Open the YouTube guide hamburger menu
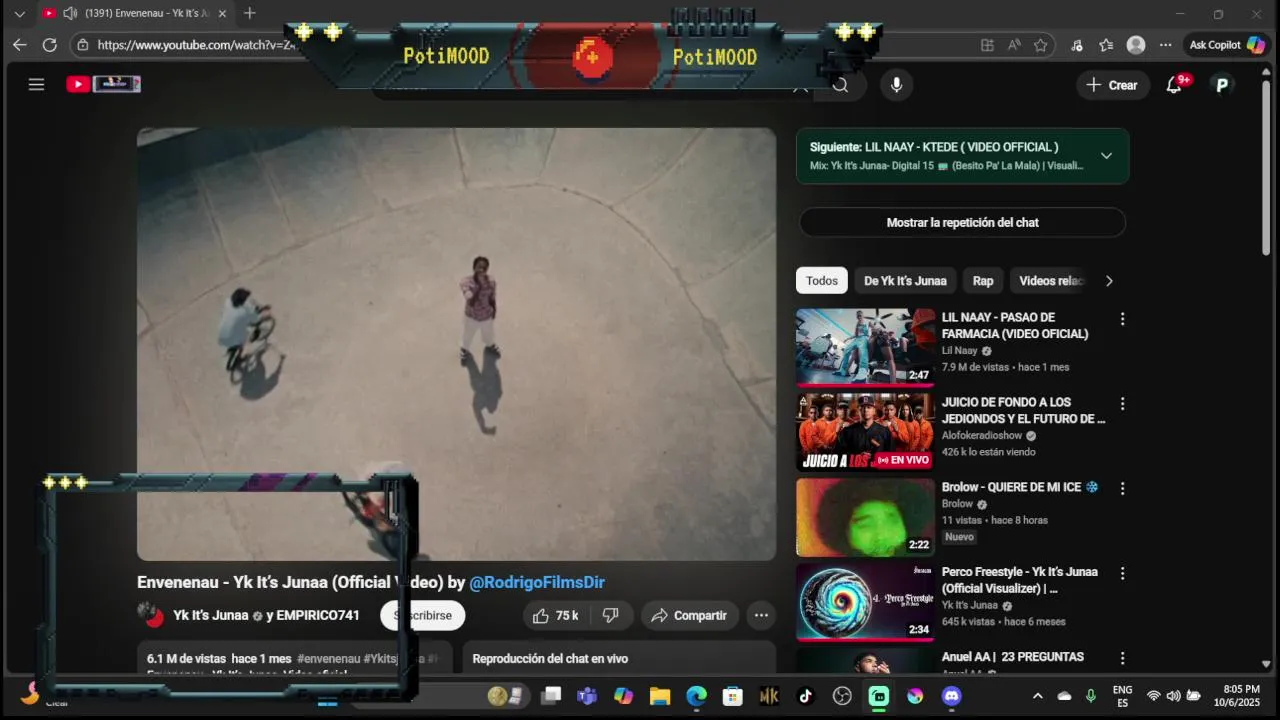The height and width of the screenshot is (720, 1280). click(x=37, y=85)
